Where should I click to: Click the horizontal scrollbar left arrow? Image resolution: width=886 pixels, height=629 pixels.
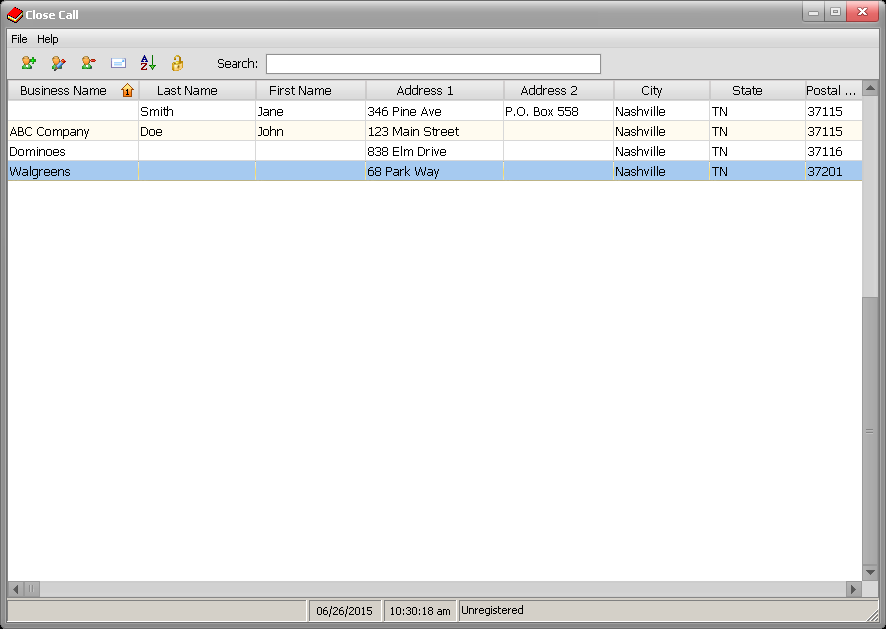pos(15,589)
